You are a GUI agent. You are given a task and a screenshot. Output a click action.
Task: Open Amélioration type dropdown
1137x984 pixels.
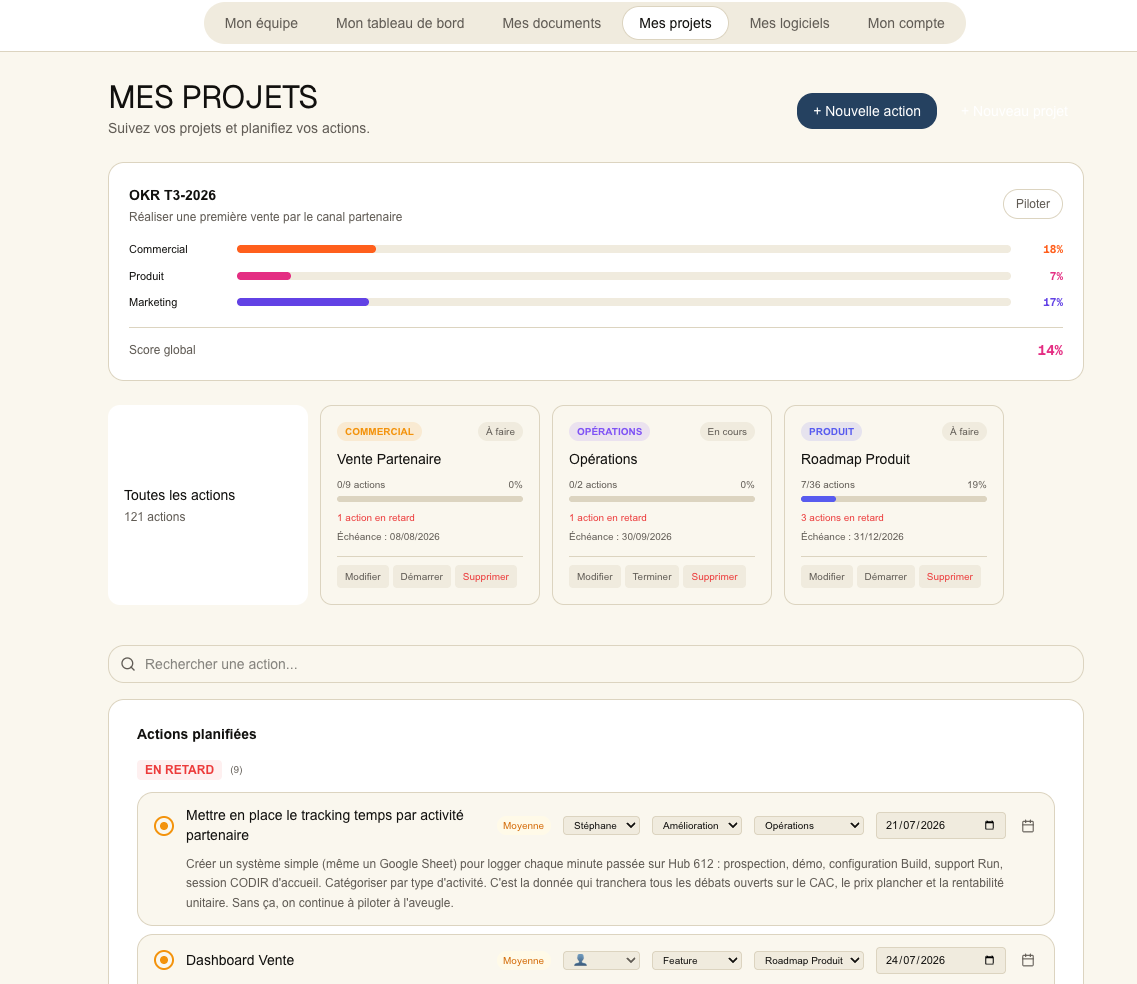coord(697,825)
